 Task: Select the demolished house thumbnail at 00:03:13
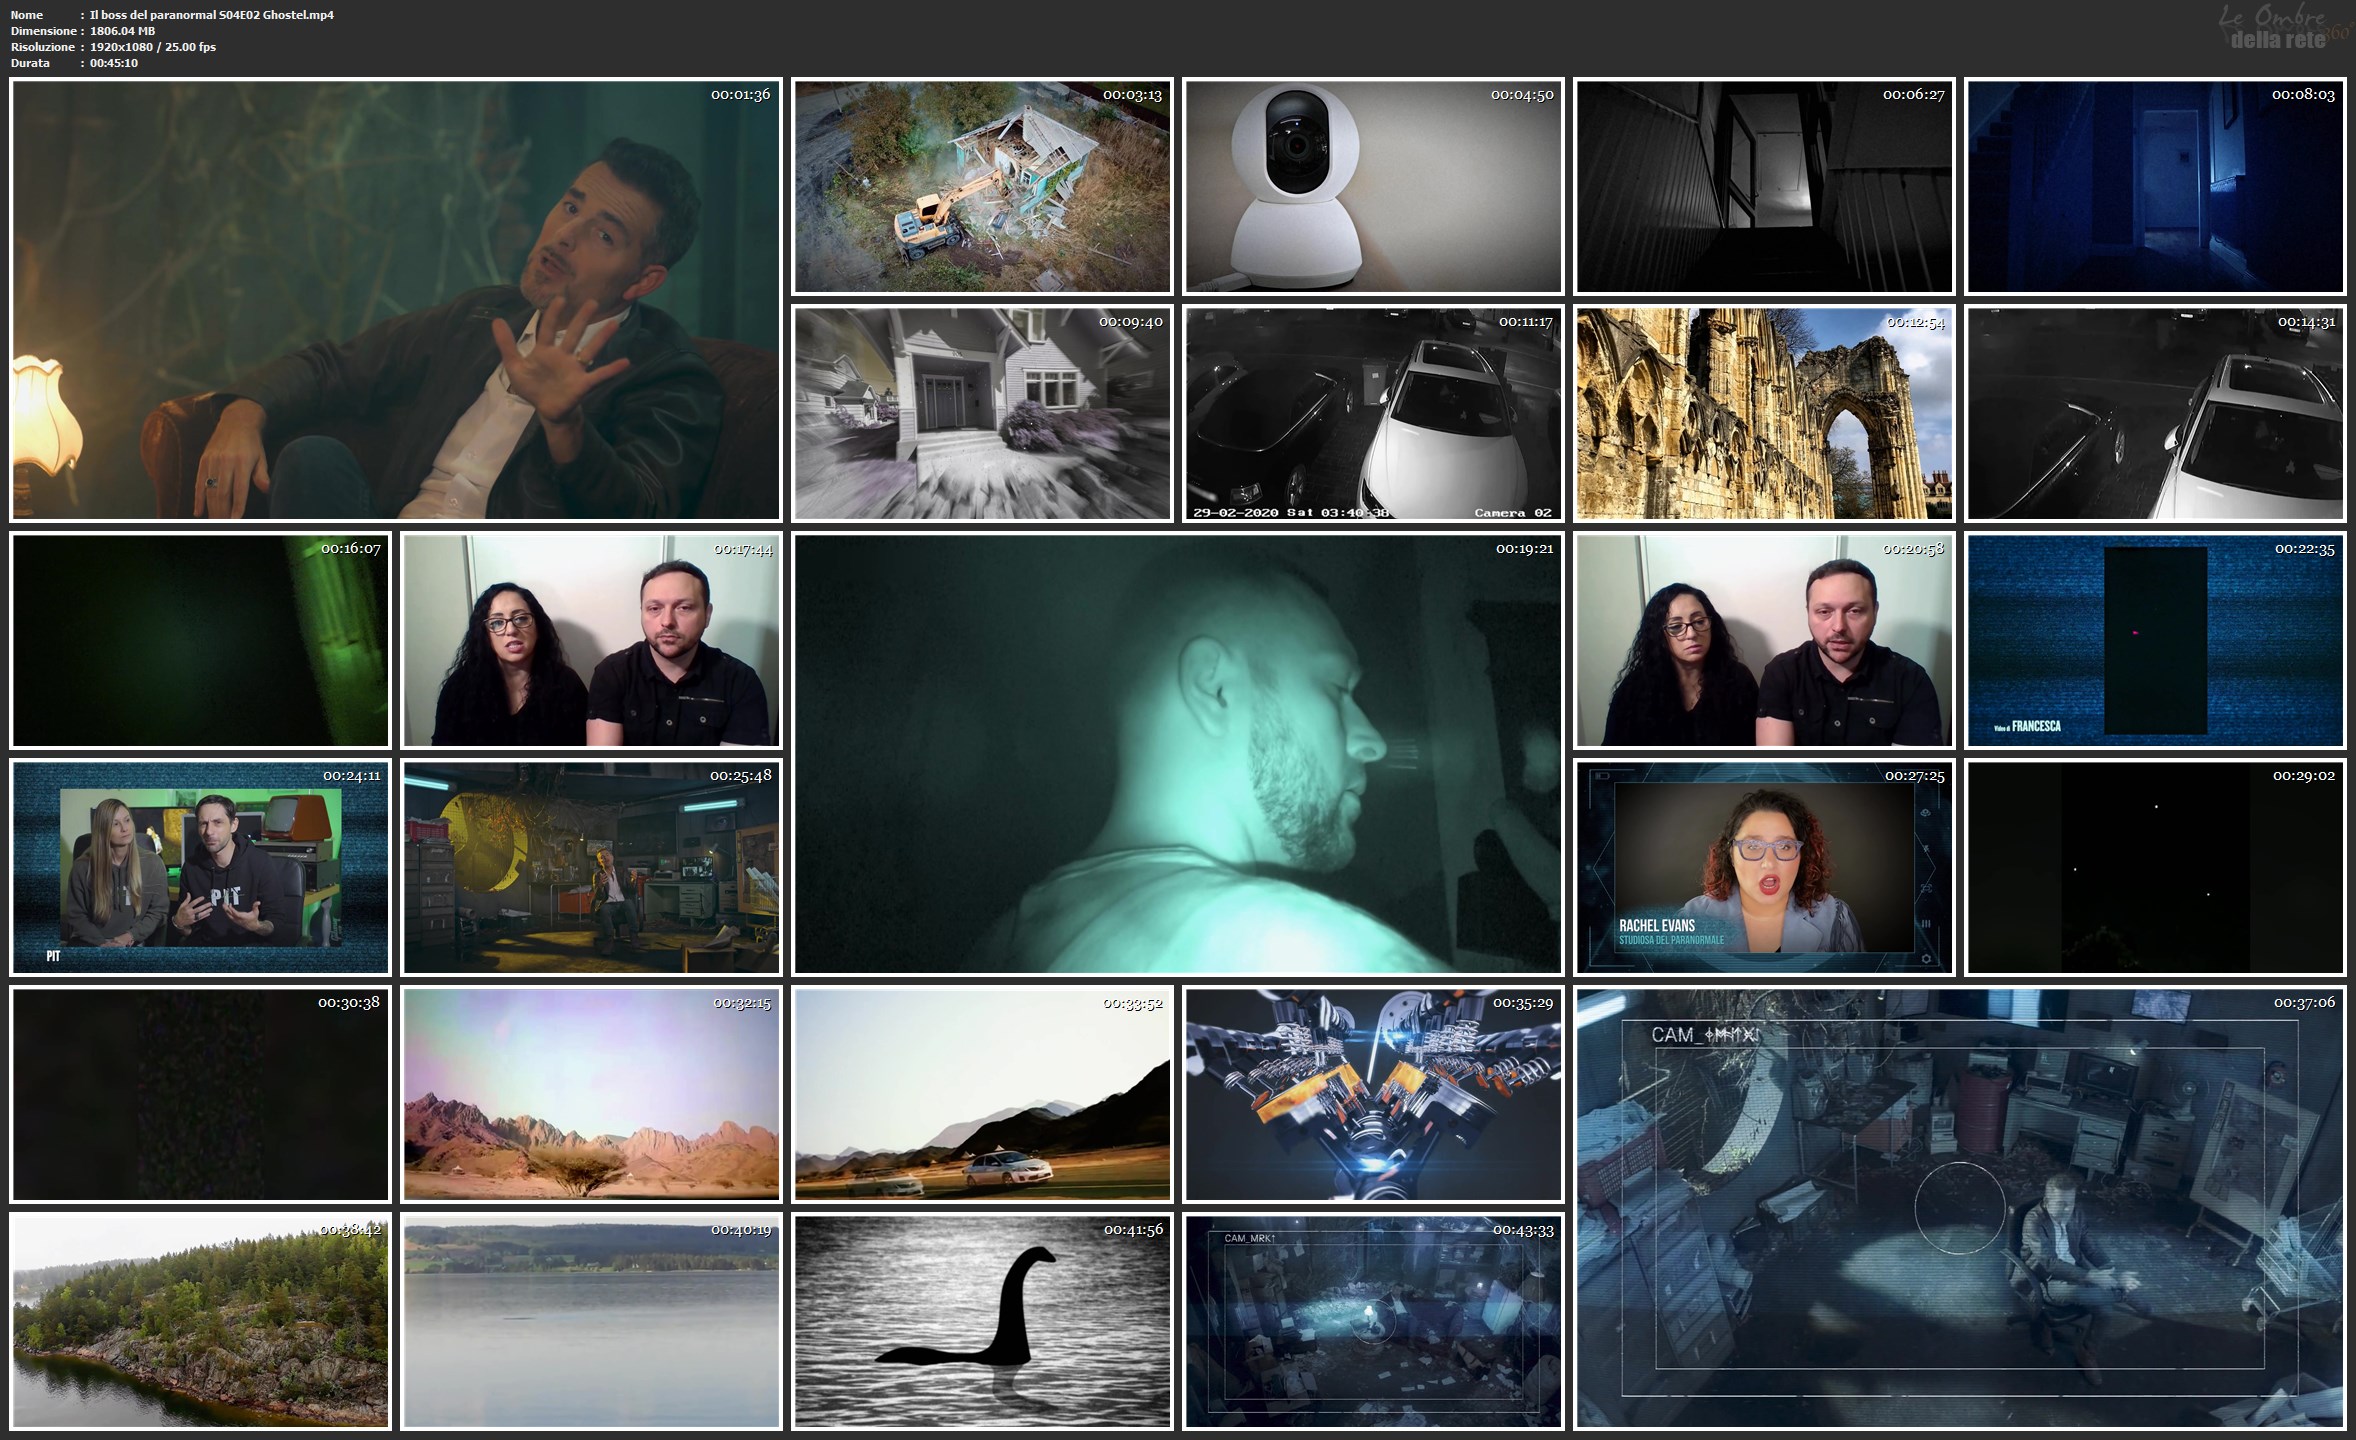[x=982, y=187]
